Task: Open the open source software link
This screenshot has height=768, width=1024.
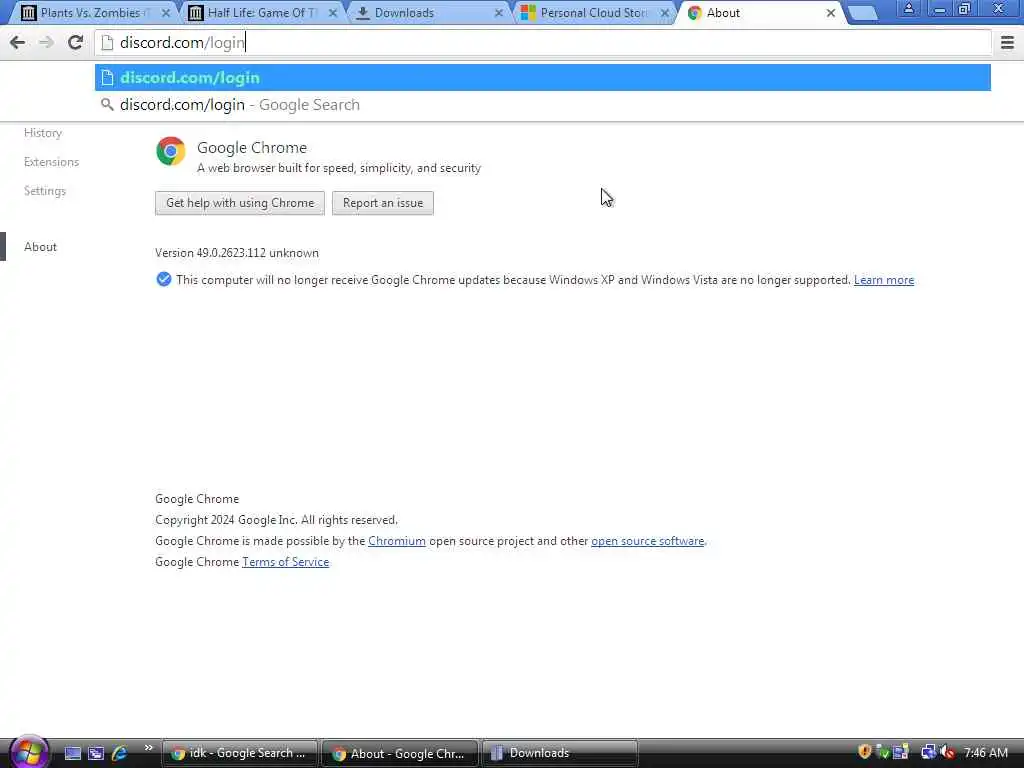Action: click(x=647, y=541)
